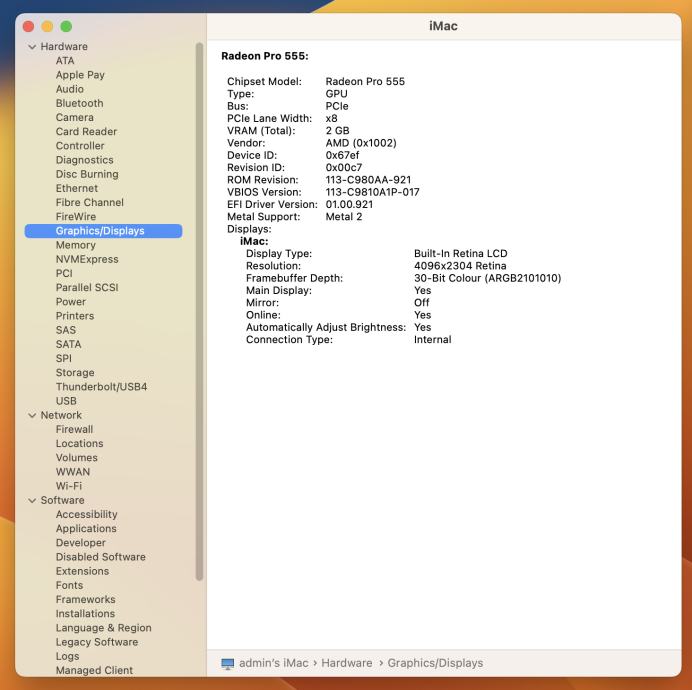The width and height of the screenshot is (692, 690).
Task: Show Disabled Software entry
Action: (101, 557)
